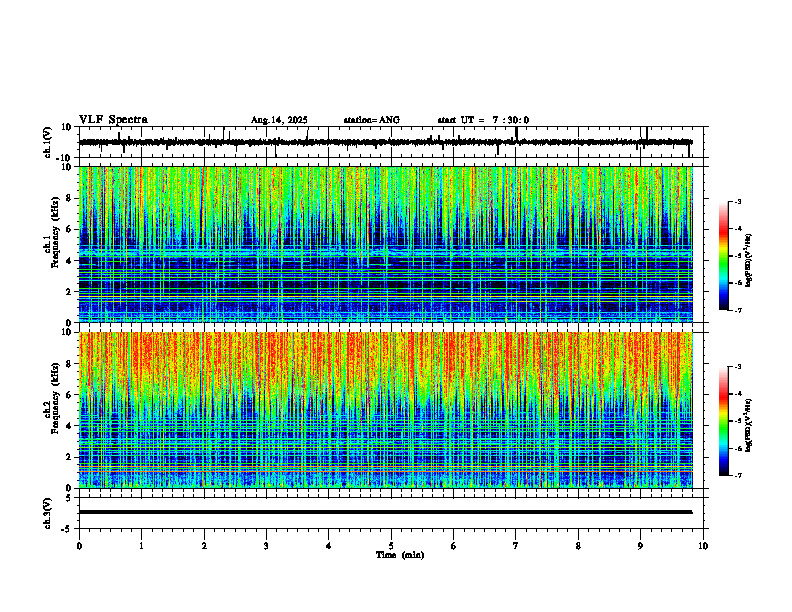The width and height of the screenshot is (792, 612).
Task: Click the "ch.3(V)" axis label
Action: (48, 513)
